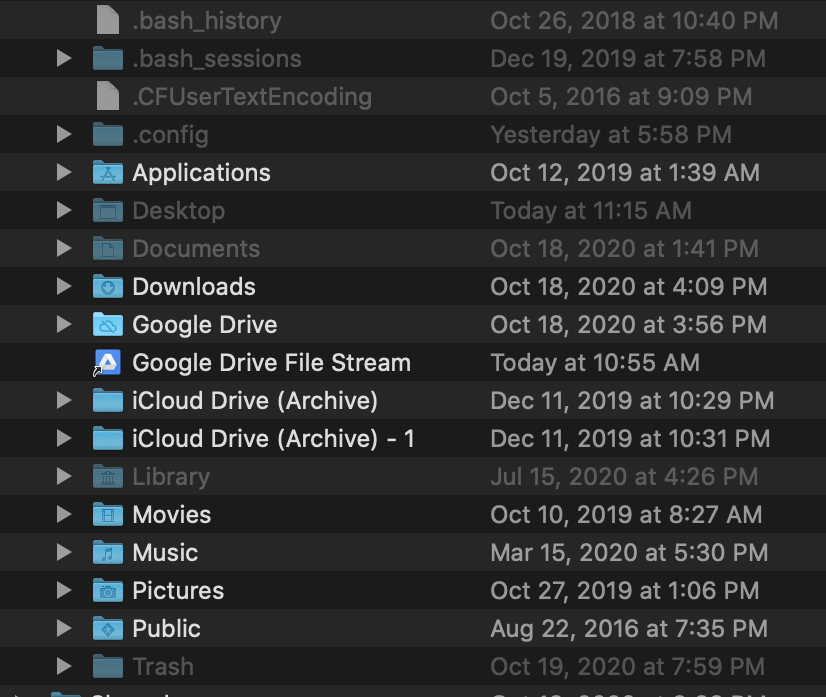Screen dimensions: 826x697
Task: Select the Documents folder row
Action: (196, 248)
